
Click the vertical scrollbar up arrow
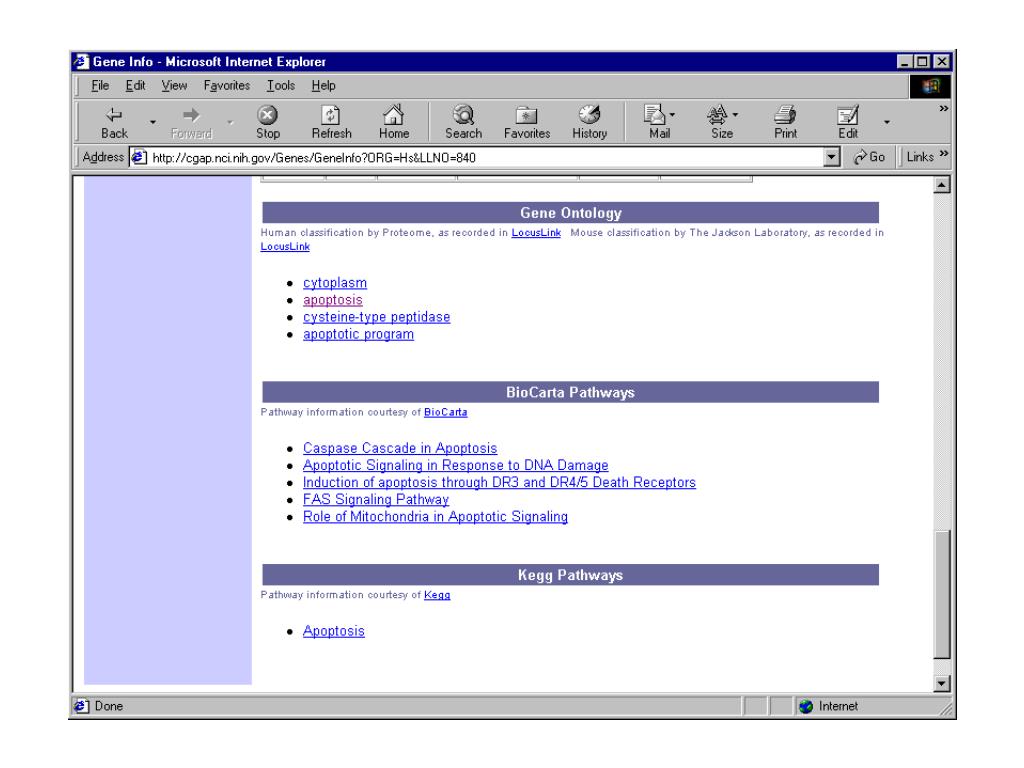[941, 185]
